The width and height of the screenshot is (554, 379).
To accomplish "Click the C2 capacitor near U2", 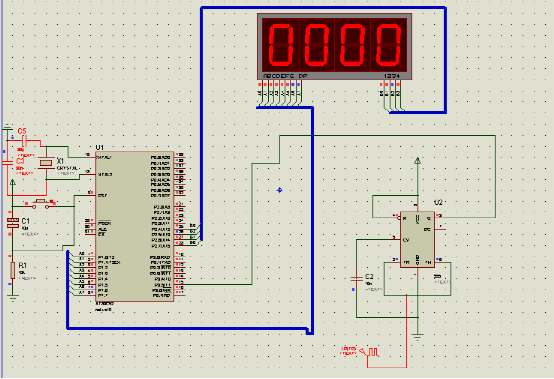I will (356, 279).
